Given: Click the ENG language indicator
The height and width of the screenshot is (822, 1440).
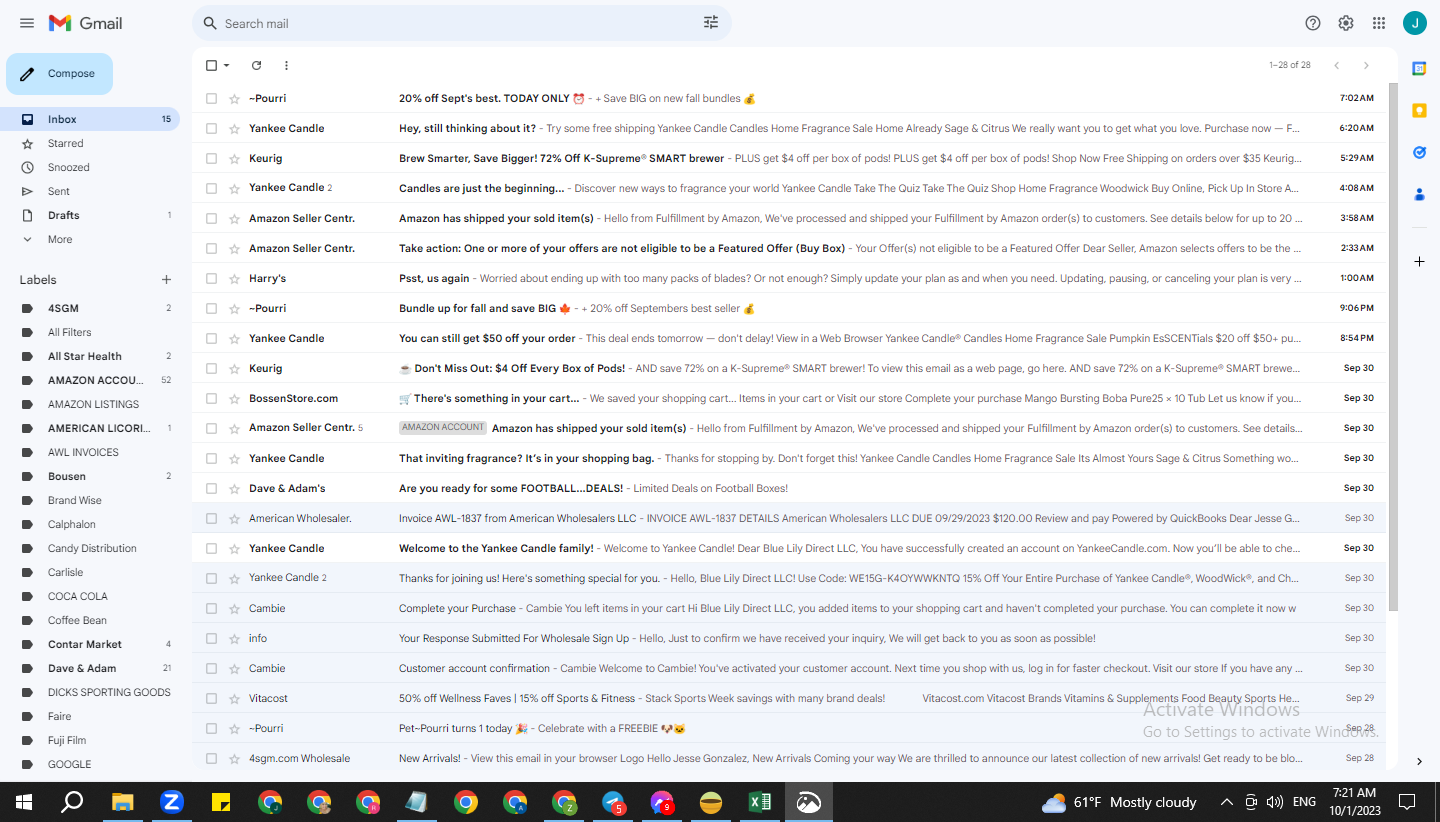Looking at the screenshot, I should point(1304,802).
